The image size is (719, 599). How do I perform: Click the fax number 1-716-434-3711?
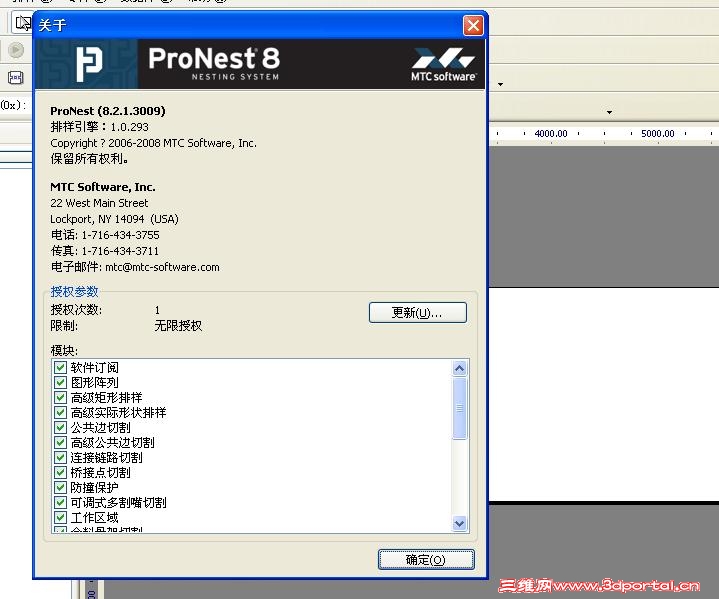pyautogui.click(x=120, y=251)
